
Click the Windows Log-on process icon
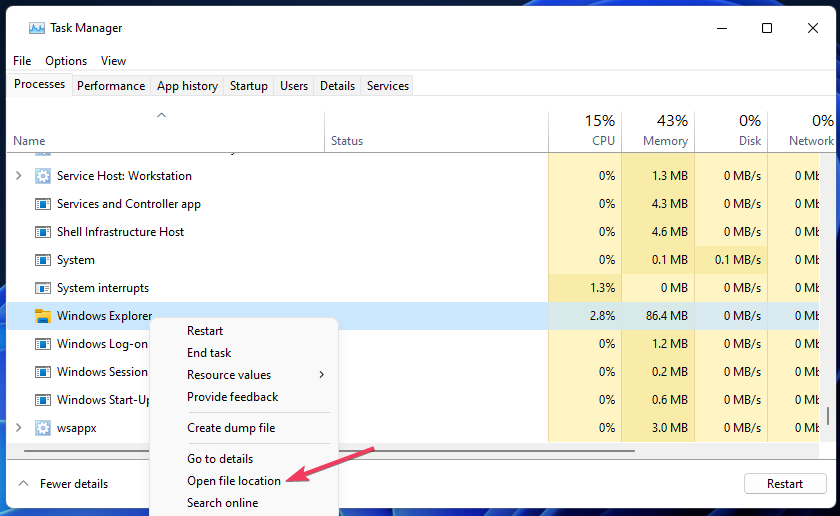click(x=42, y=344)
